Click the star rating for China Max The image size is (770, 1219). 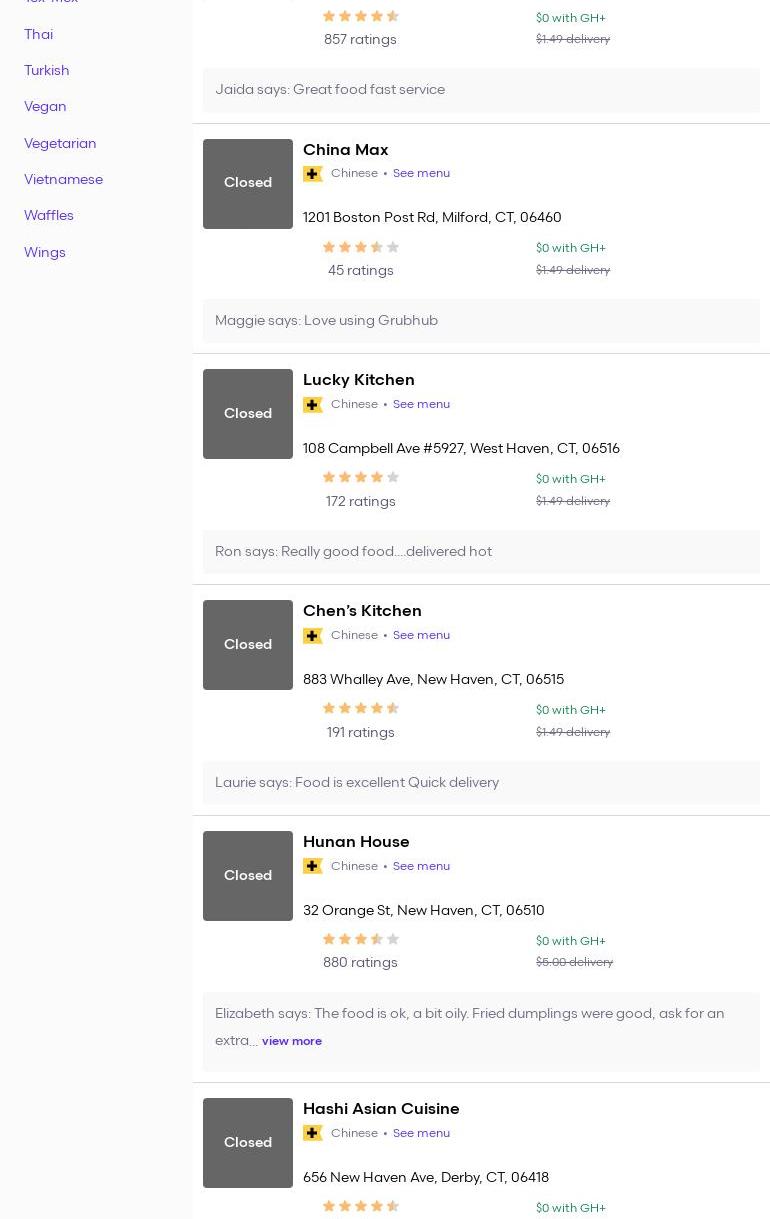coord(360,247)
